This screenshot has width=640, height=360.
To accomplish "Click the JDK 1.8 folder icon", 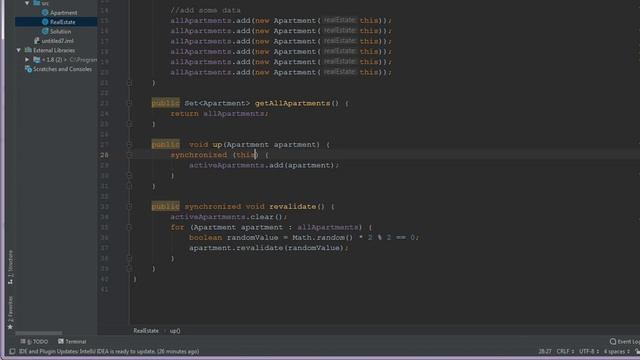I will click(37, 60).
